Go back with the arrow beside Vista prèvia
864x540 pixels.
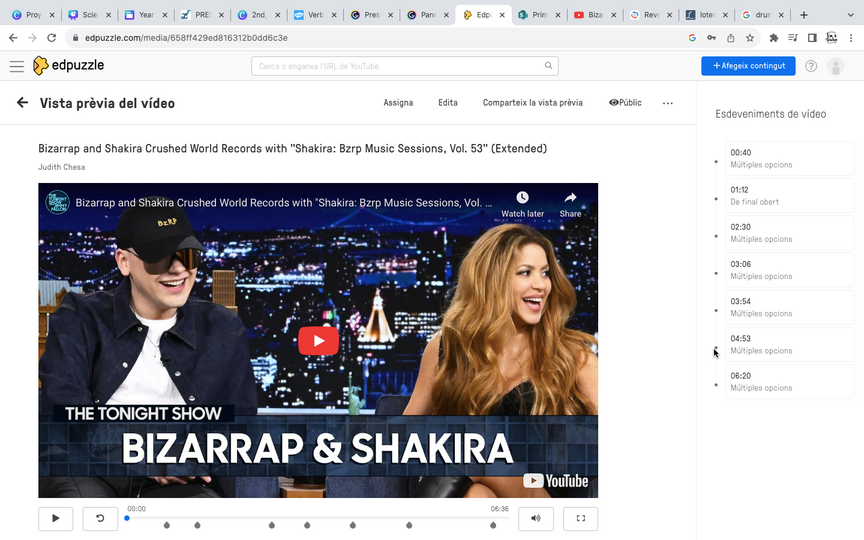22,102
